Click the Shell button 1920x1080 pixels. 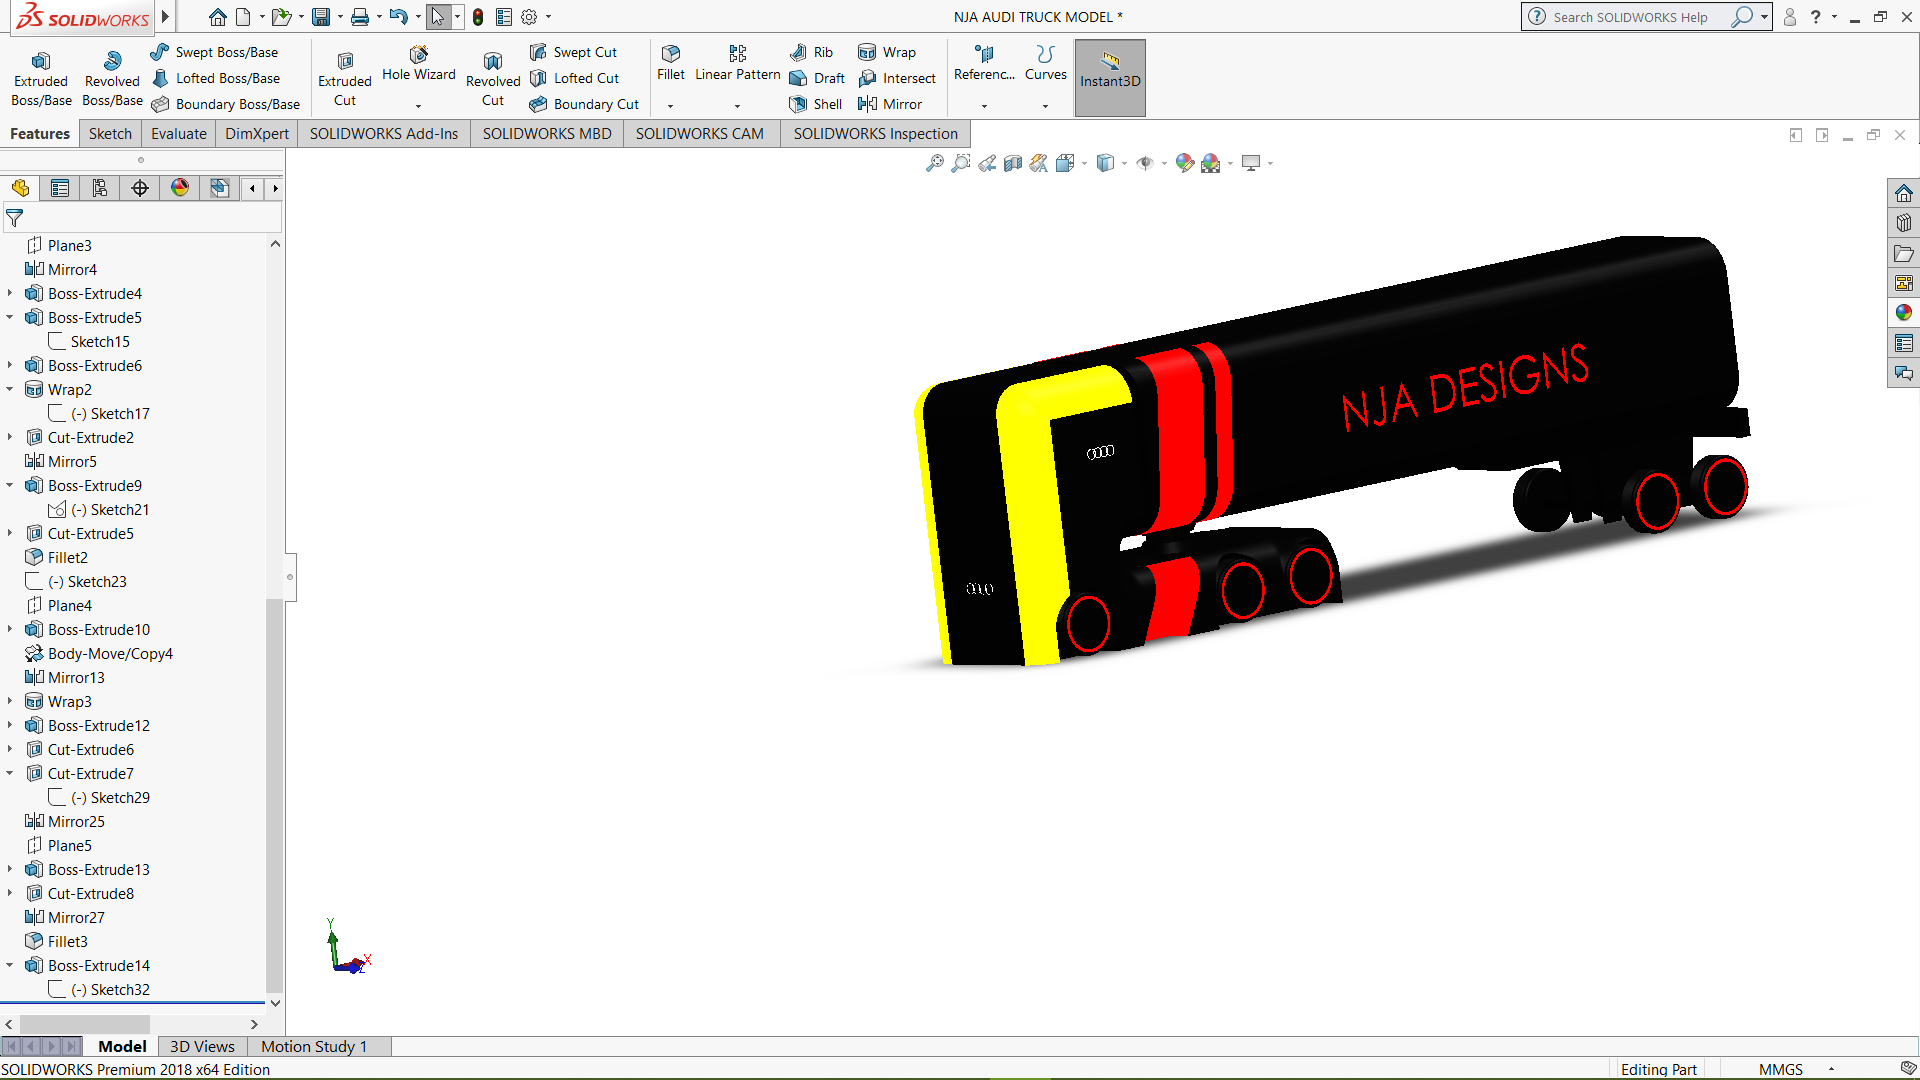tap(816, 104)
